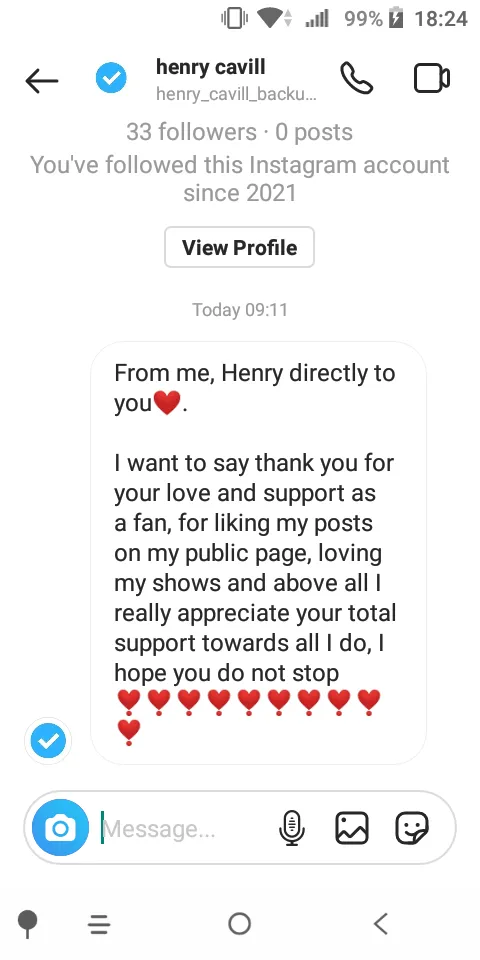Focus the Message text field
Image resolution: width=480 pixels, height=960 pixels.
[x=184, y=828]
